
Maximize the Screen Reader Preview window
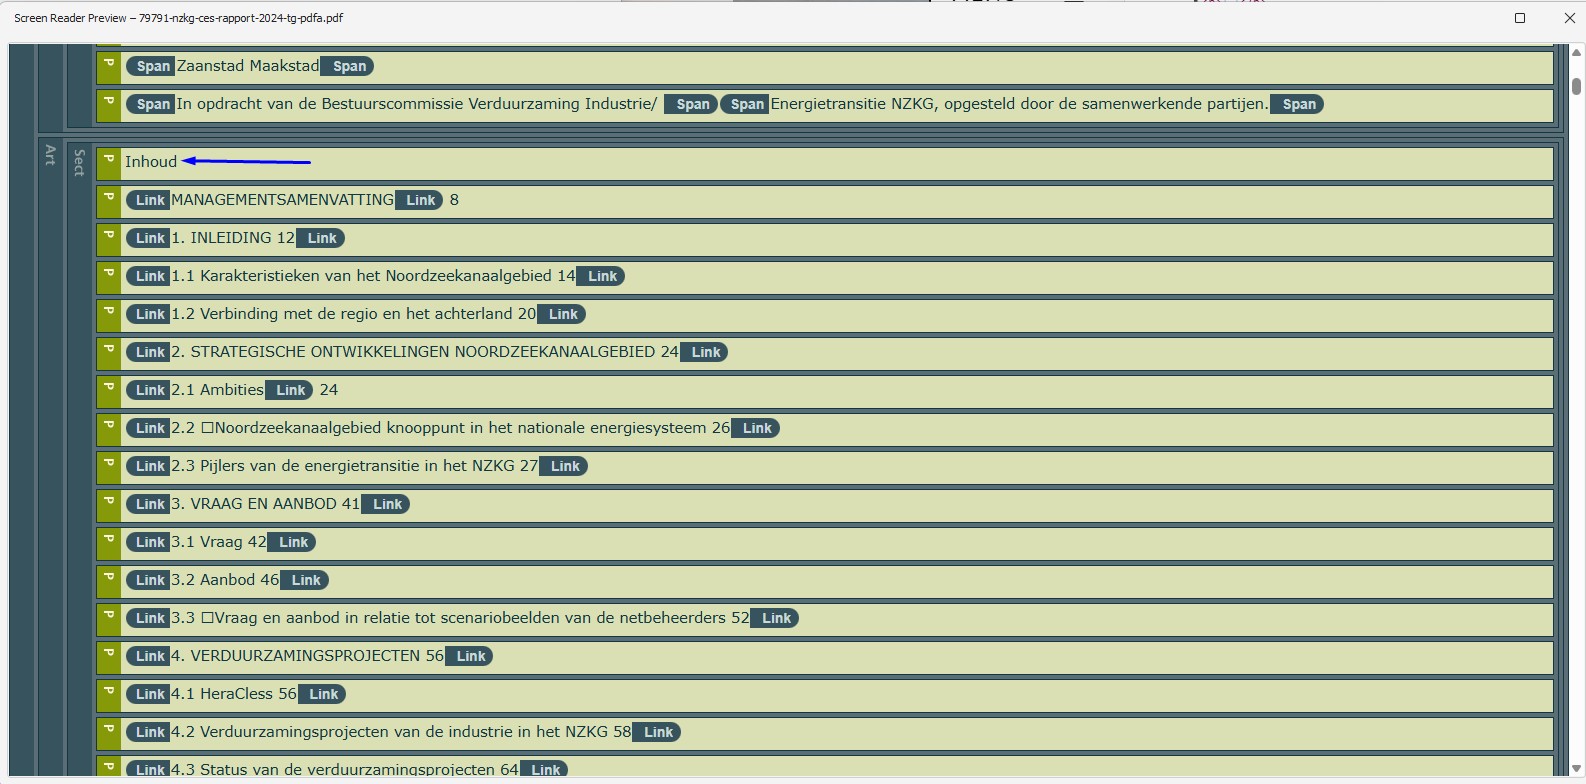1519,18
